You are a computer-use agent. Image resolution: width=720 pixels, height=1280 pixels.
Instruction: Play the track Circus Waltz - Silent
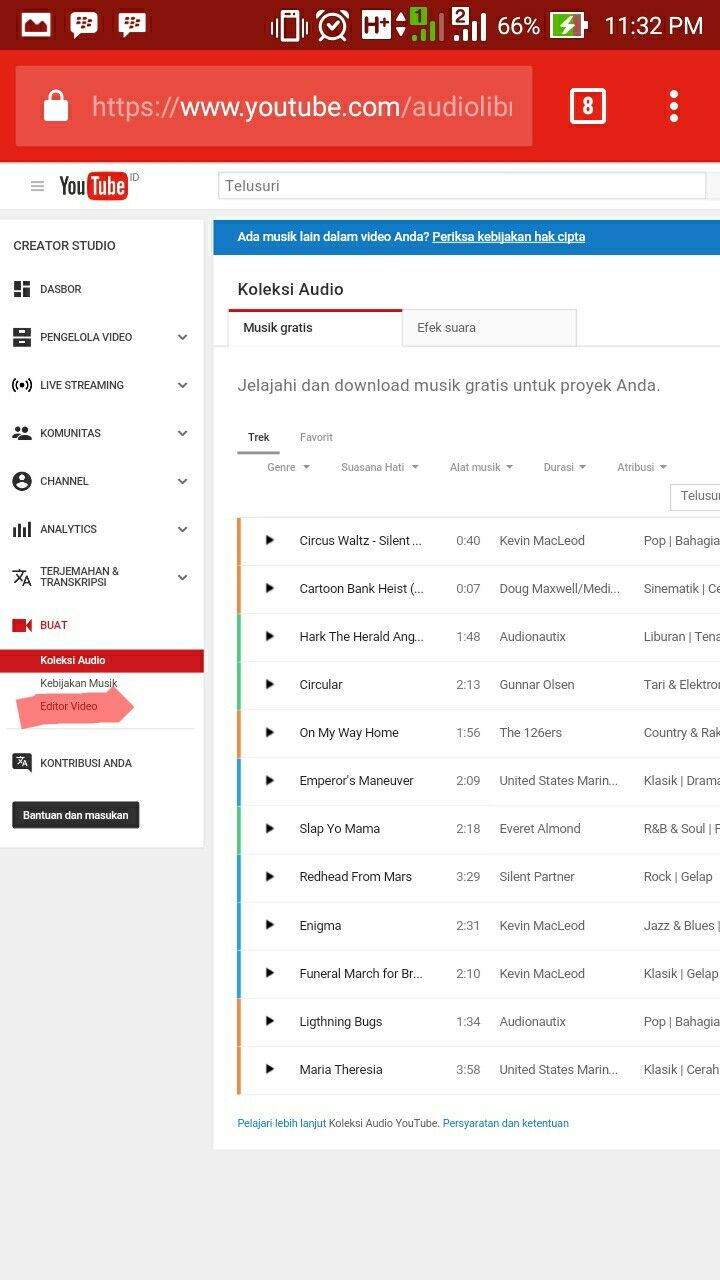[x=269, y=540]
